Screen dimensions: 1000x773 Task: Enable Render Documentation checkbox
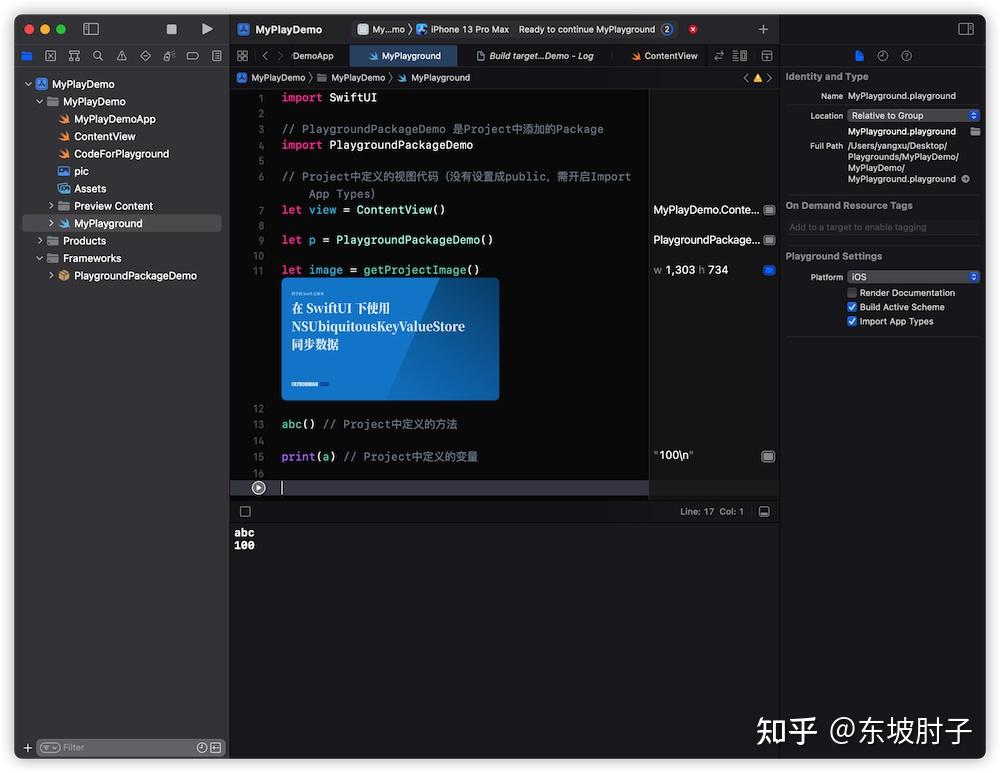pyautogui.click(x=851, y=293)
